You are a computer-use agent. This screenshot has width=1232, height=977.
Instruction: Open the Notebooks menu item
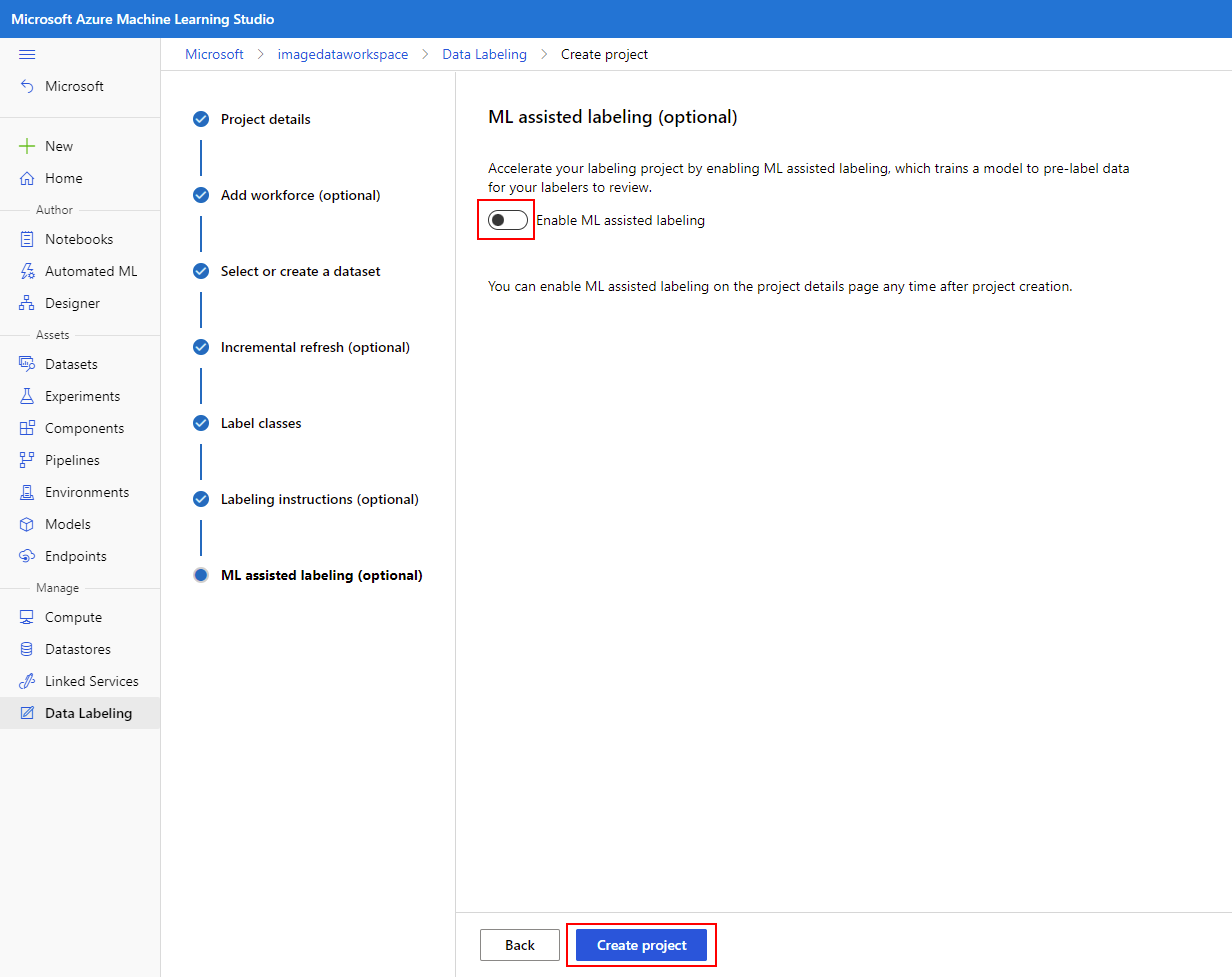[80, 239]
